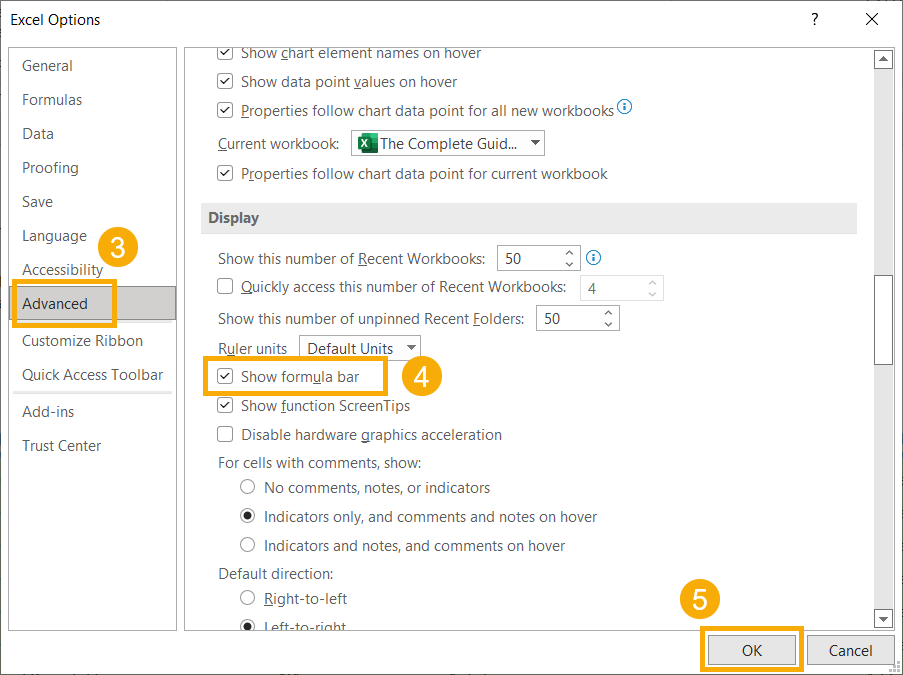
Task: Check Quickly access this number of Recent Workbooks
Action: [226, 287]
